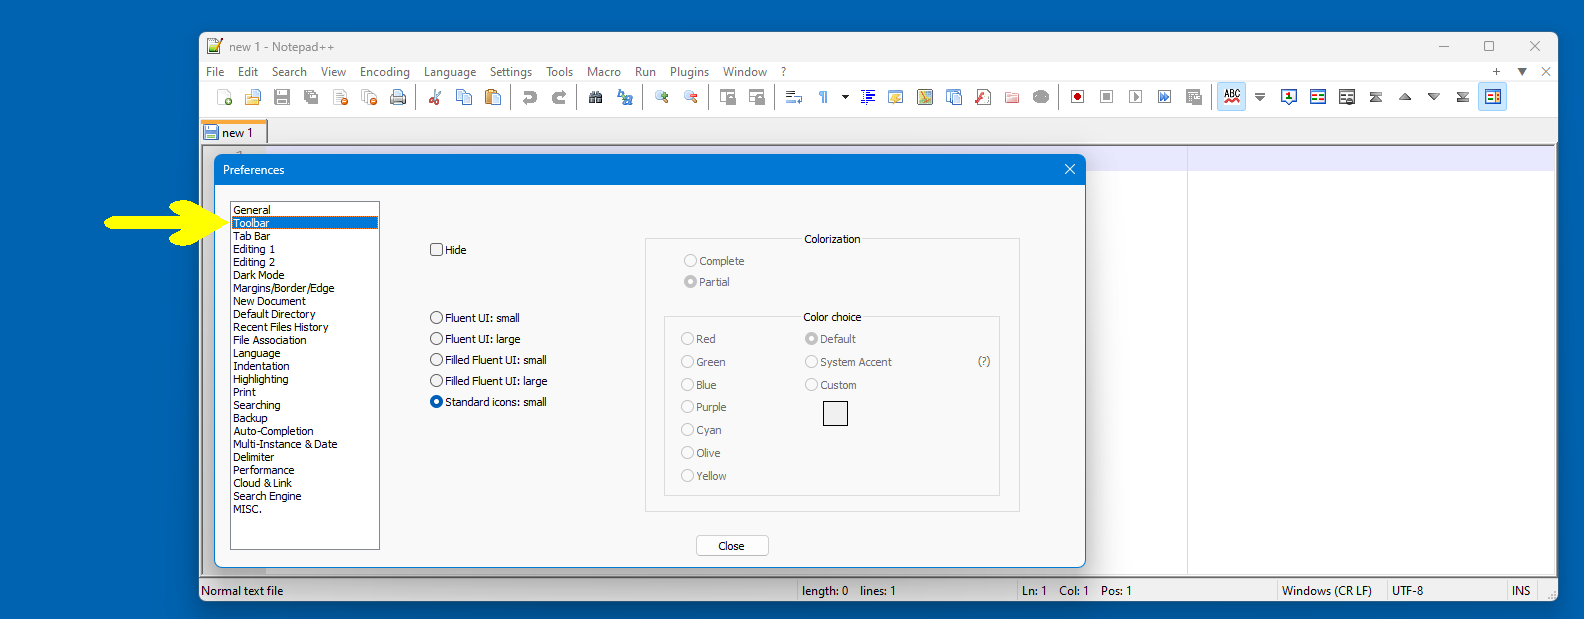
Task: Click the Undo arrow icon
Action: pos(530,97)
